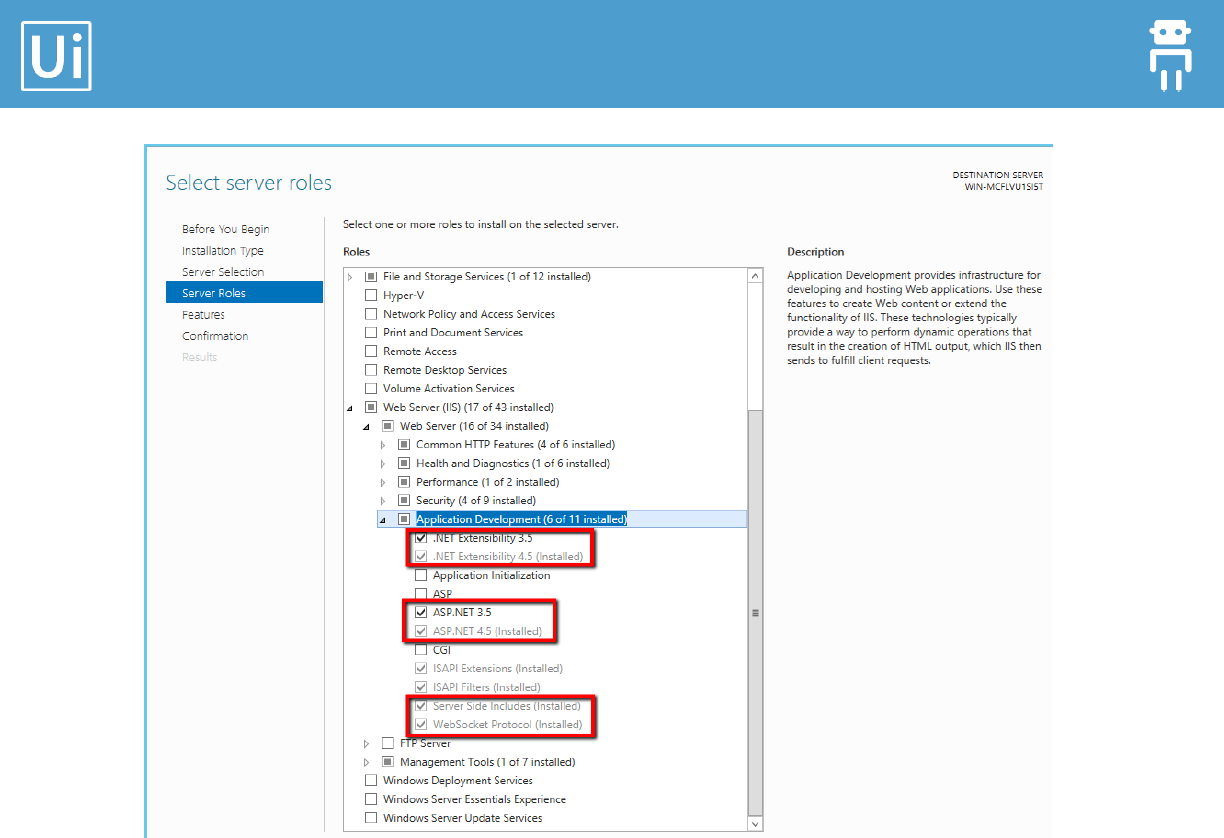Toggle the Security checkbox
The height and width of the screenshot is (838, 1224).
tap(404, 500)
